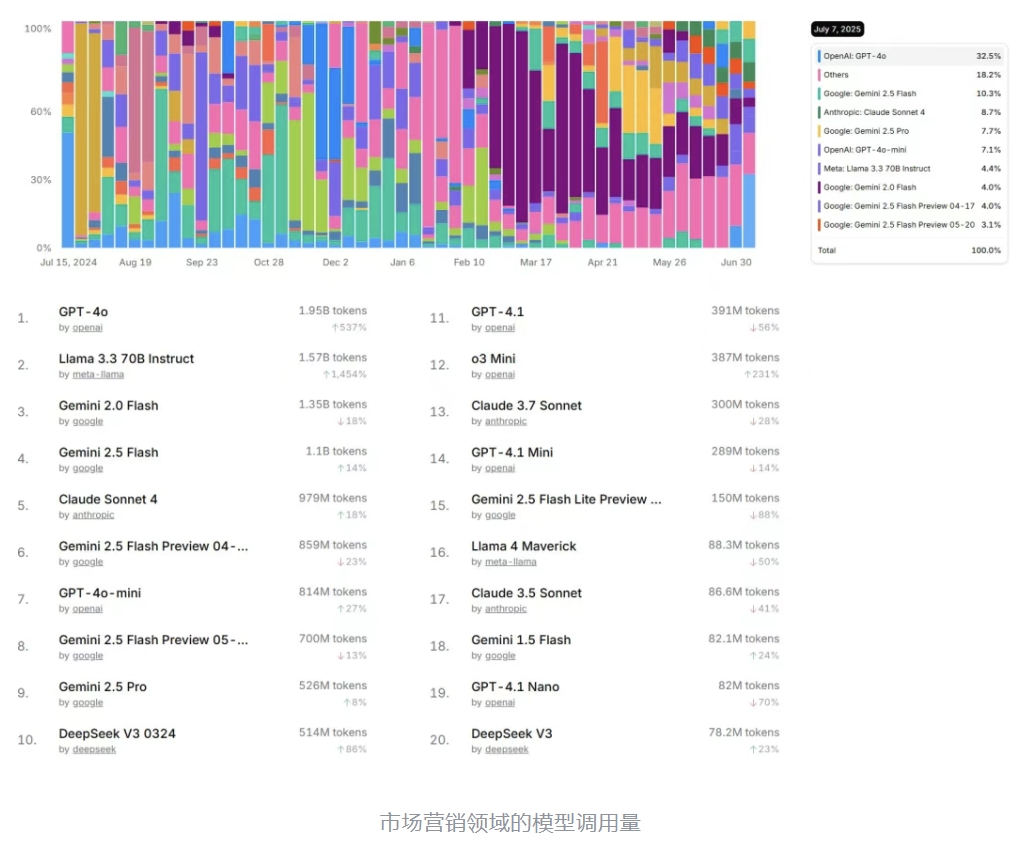
Task: Visit the deepseek link under DeepSeek V3 rank 20
Action: pyautogui.click(x=506, y=749)
